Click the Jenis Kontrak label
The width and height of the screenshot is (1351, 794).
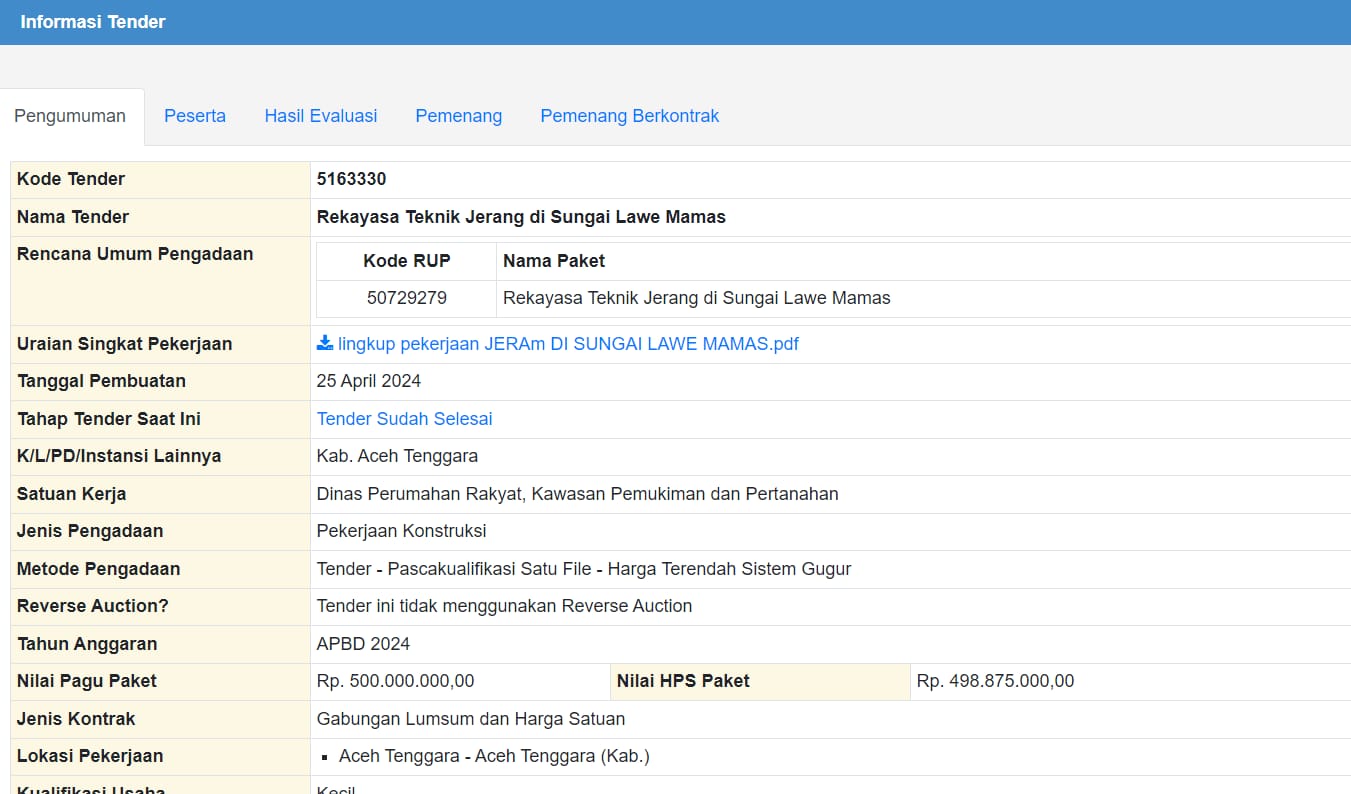coord(76,719)
